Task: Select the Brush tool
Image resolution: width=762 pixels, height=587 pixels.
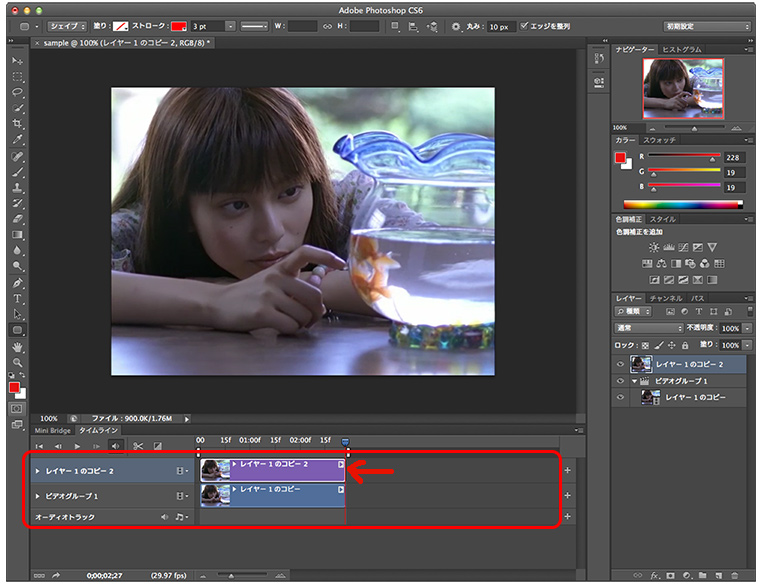Action: (x=17, y=172)
